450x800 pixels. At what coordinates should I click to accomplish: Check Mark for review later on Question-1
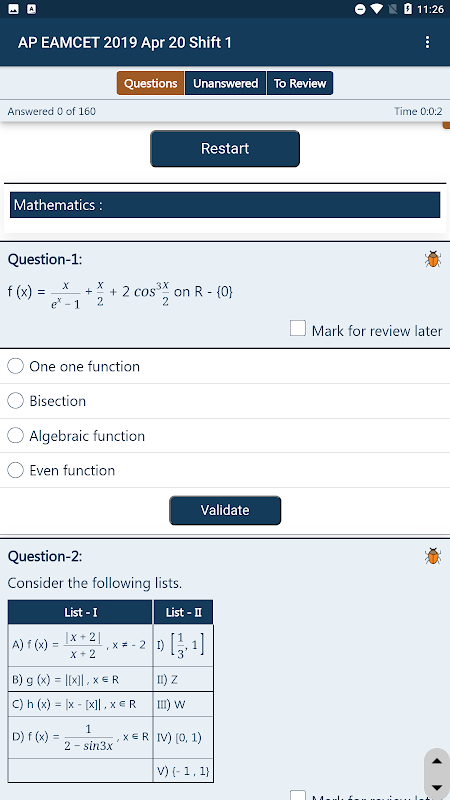(x=298, y=328)
